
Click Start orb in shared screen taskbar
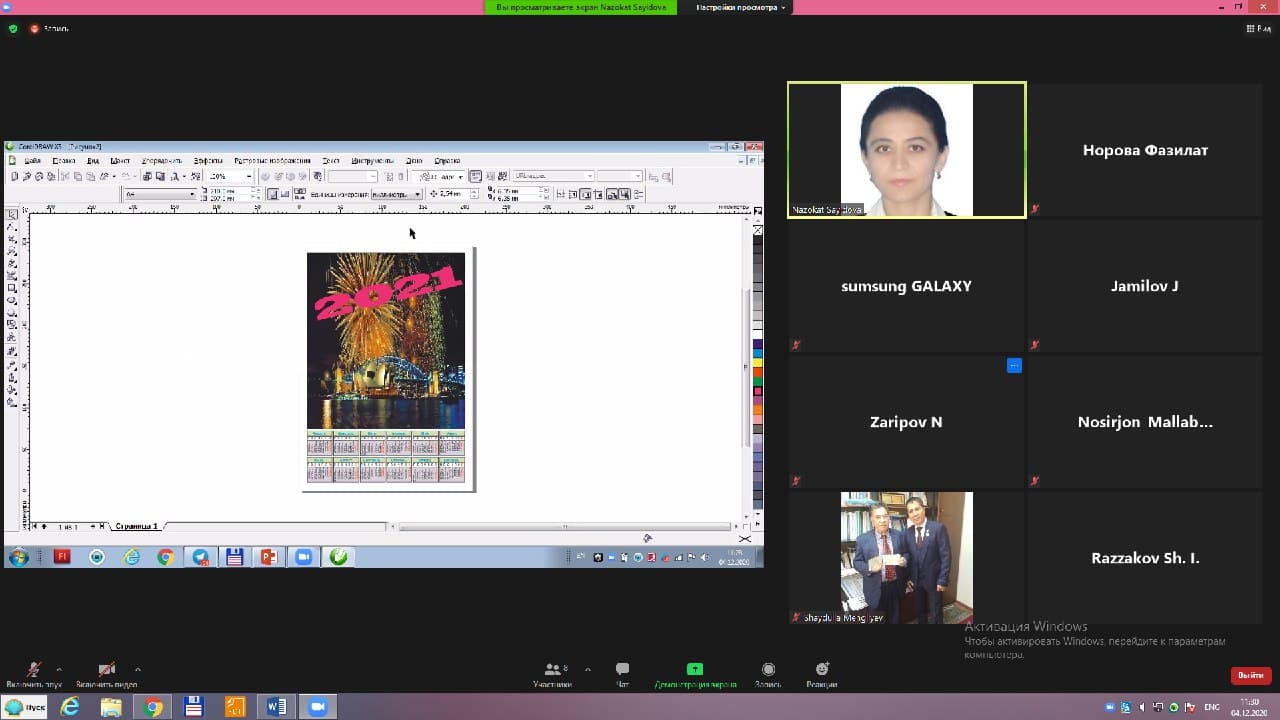[18, 557]
